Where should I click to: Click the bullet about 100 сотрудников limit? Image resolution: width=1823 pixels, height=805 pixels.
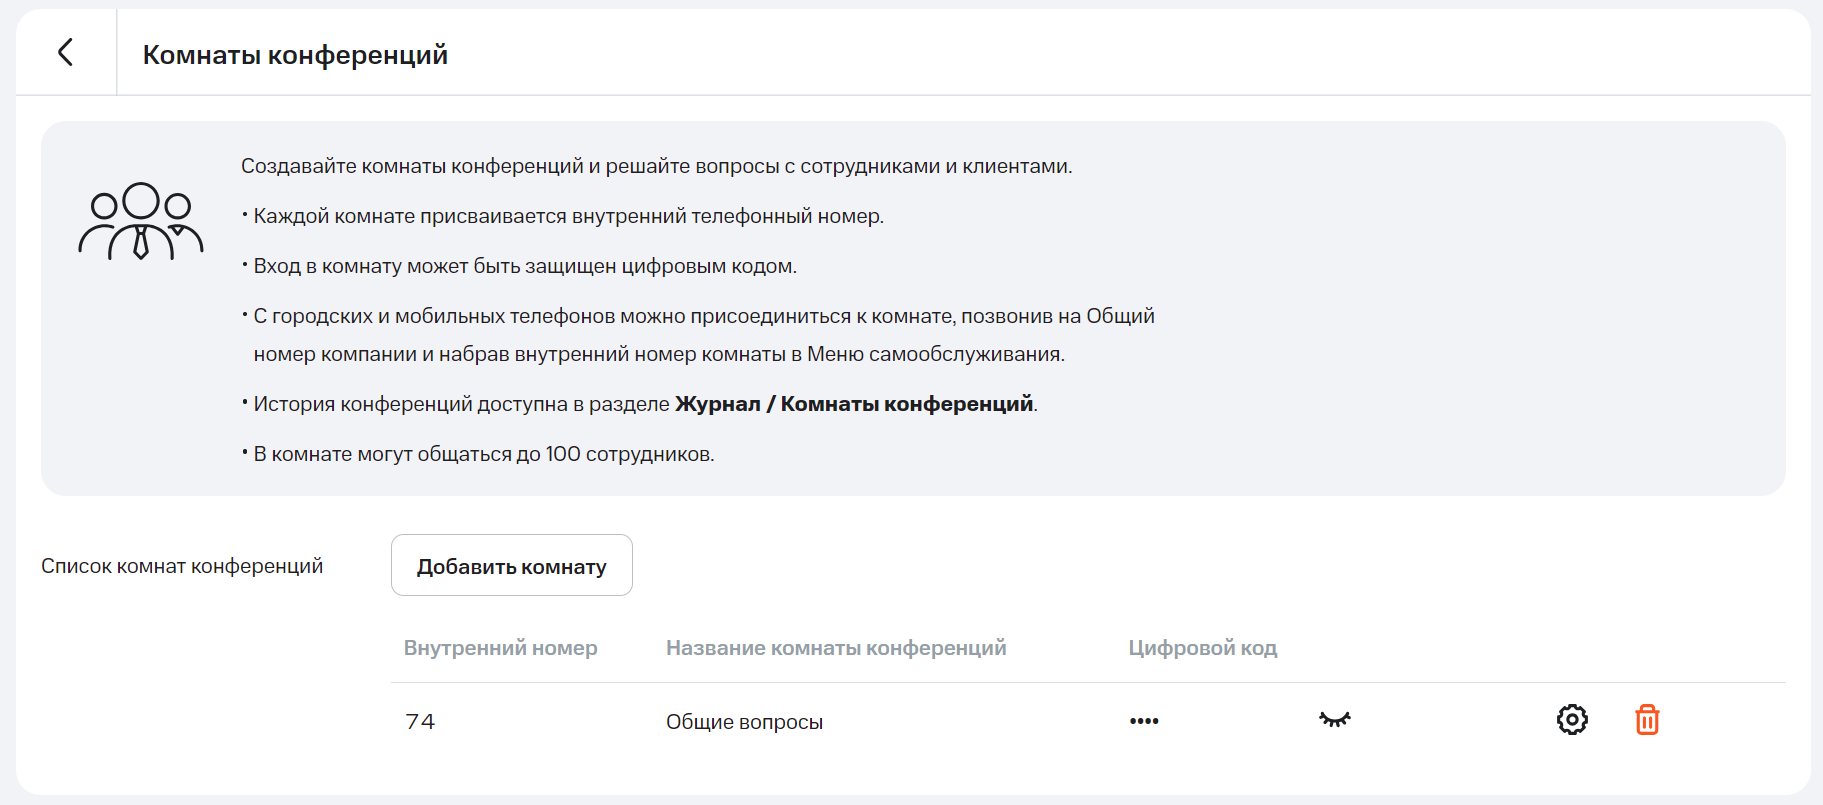point(483,454)
